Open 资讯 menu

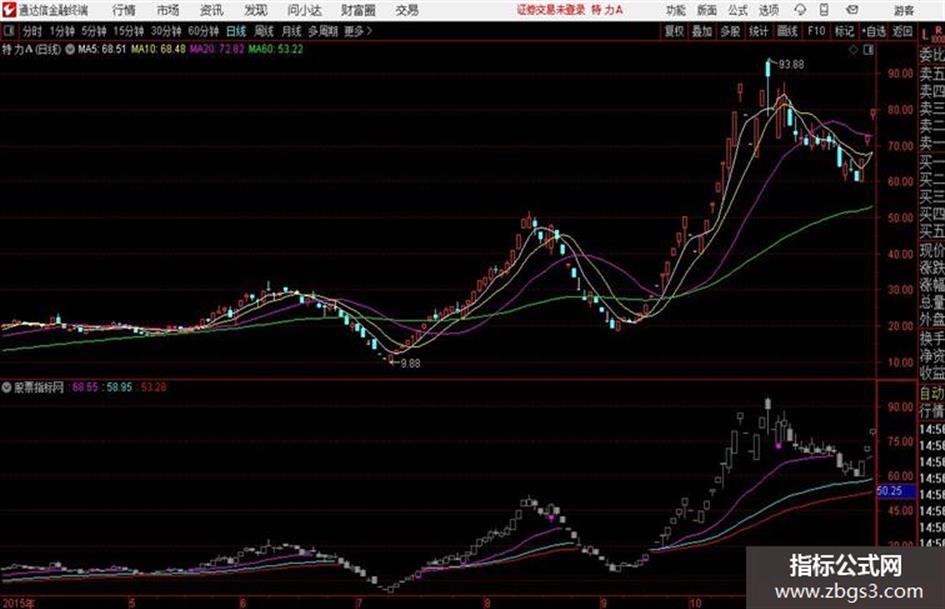tap(212, 10)
